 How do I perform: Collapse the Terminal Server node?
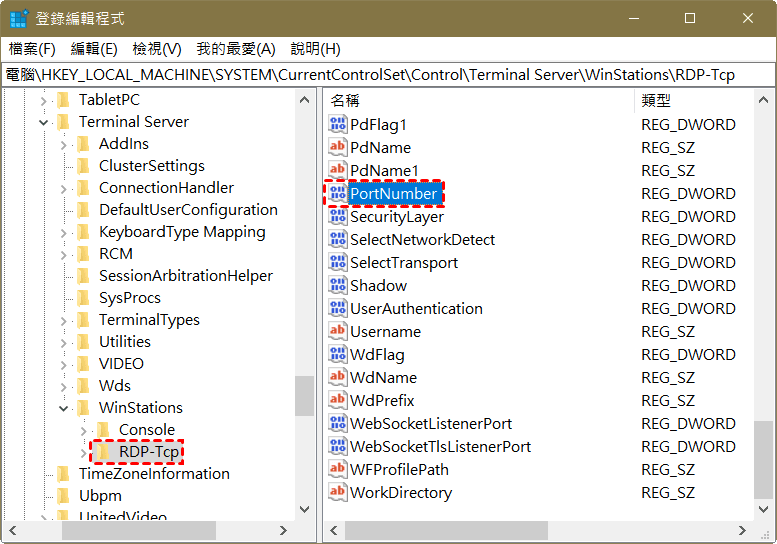pos(44,122)
